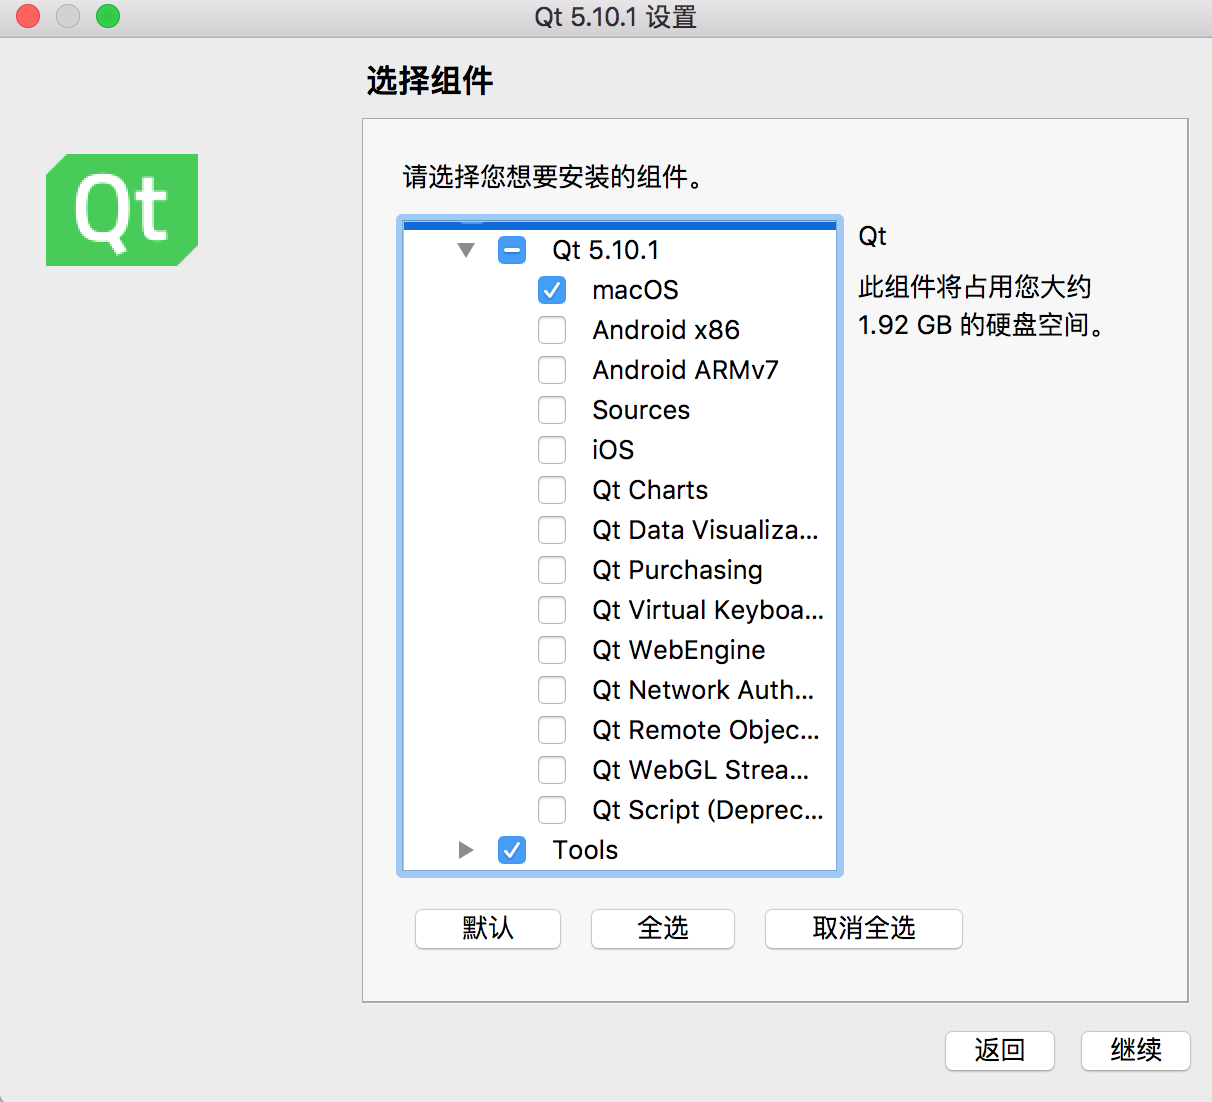This screenshot has width=1212, height=1102.
Task: Enable the Android ARMv7 checkbox
Action: point(552,370)
